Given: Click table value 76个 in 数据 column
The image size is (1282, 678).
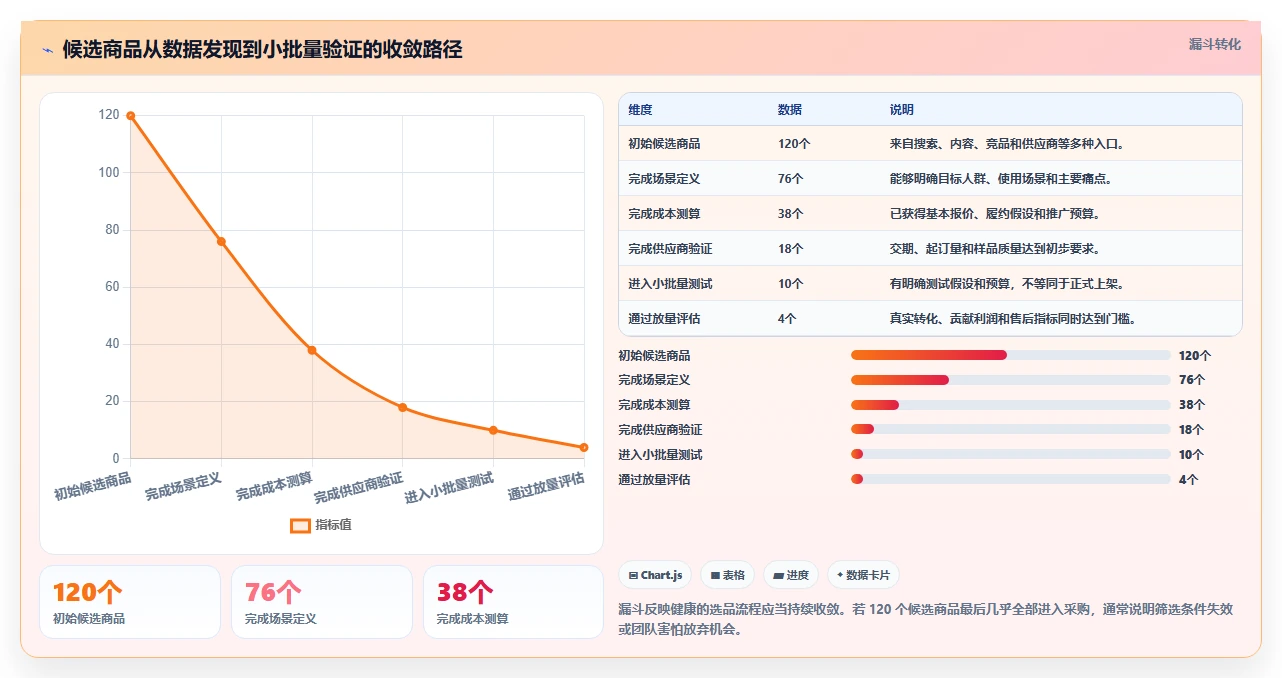Looking at the screenshot, I should [791, 179].
